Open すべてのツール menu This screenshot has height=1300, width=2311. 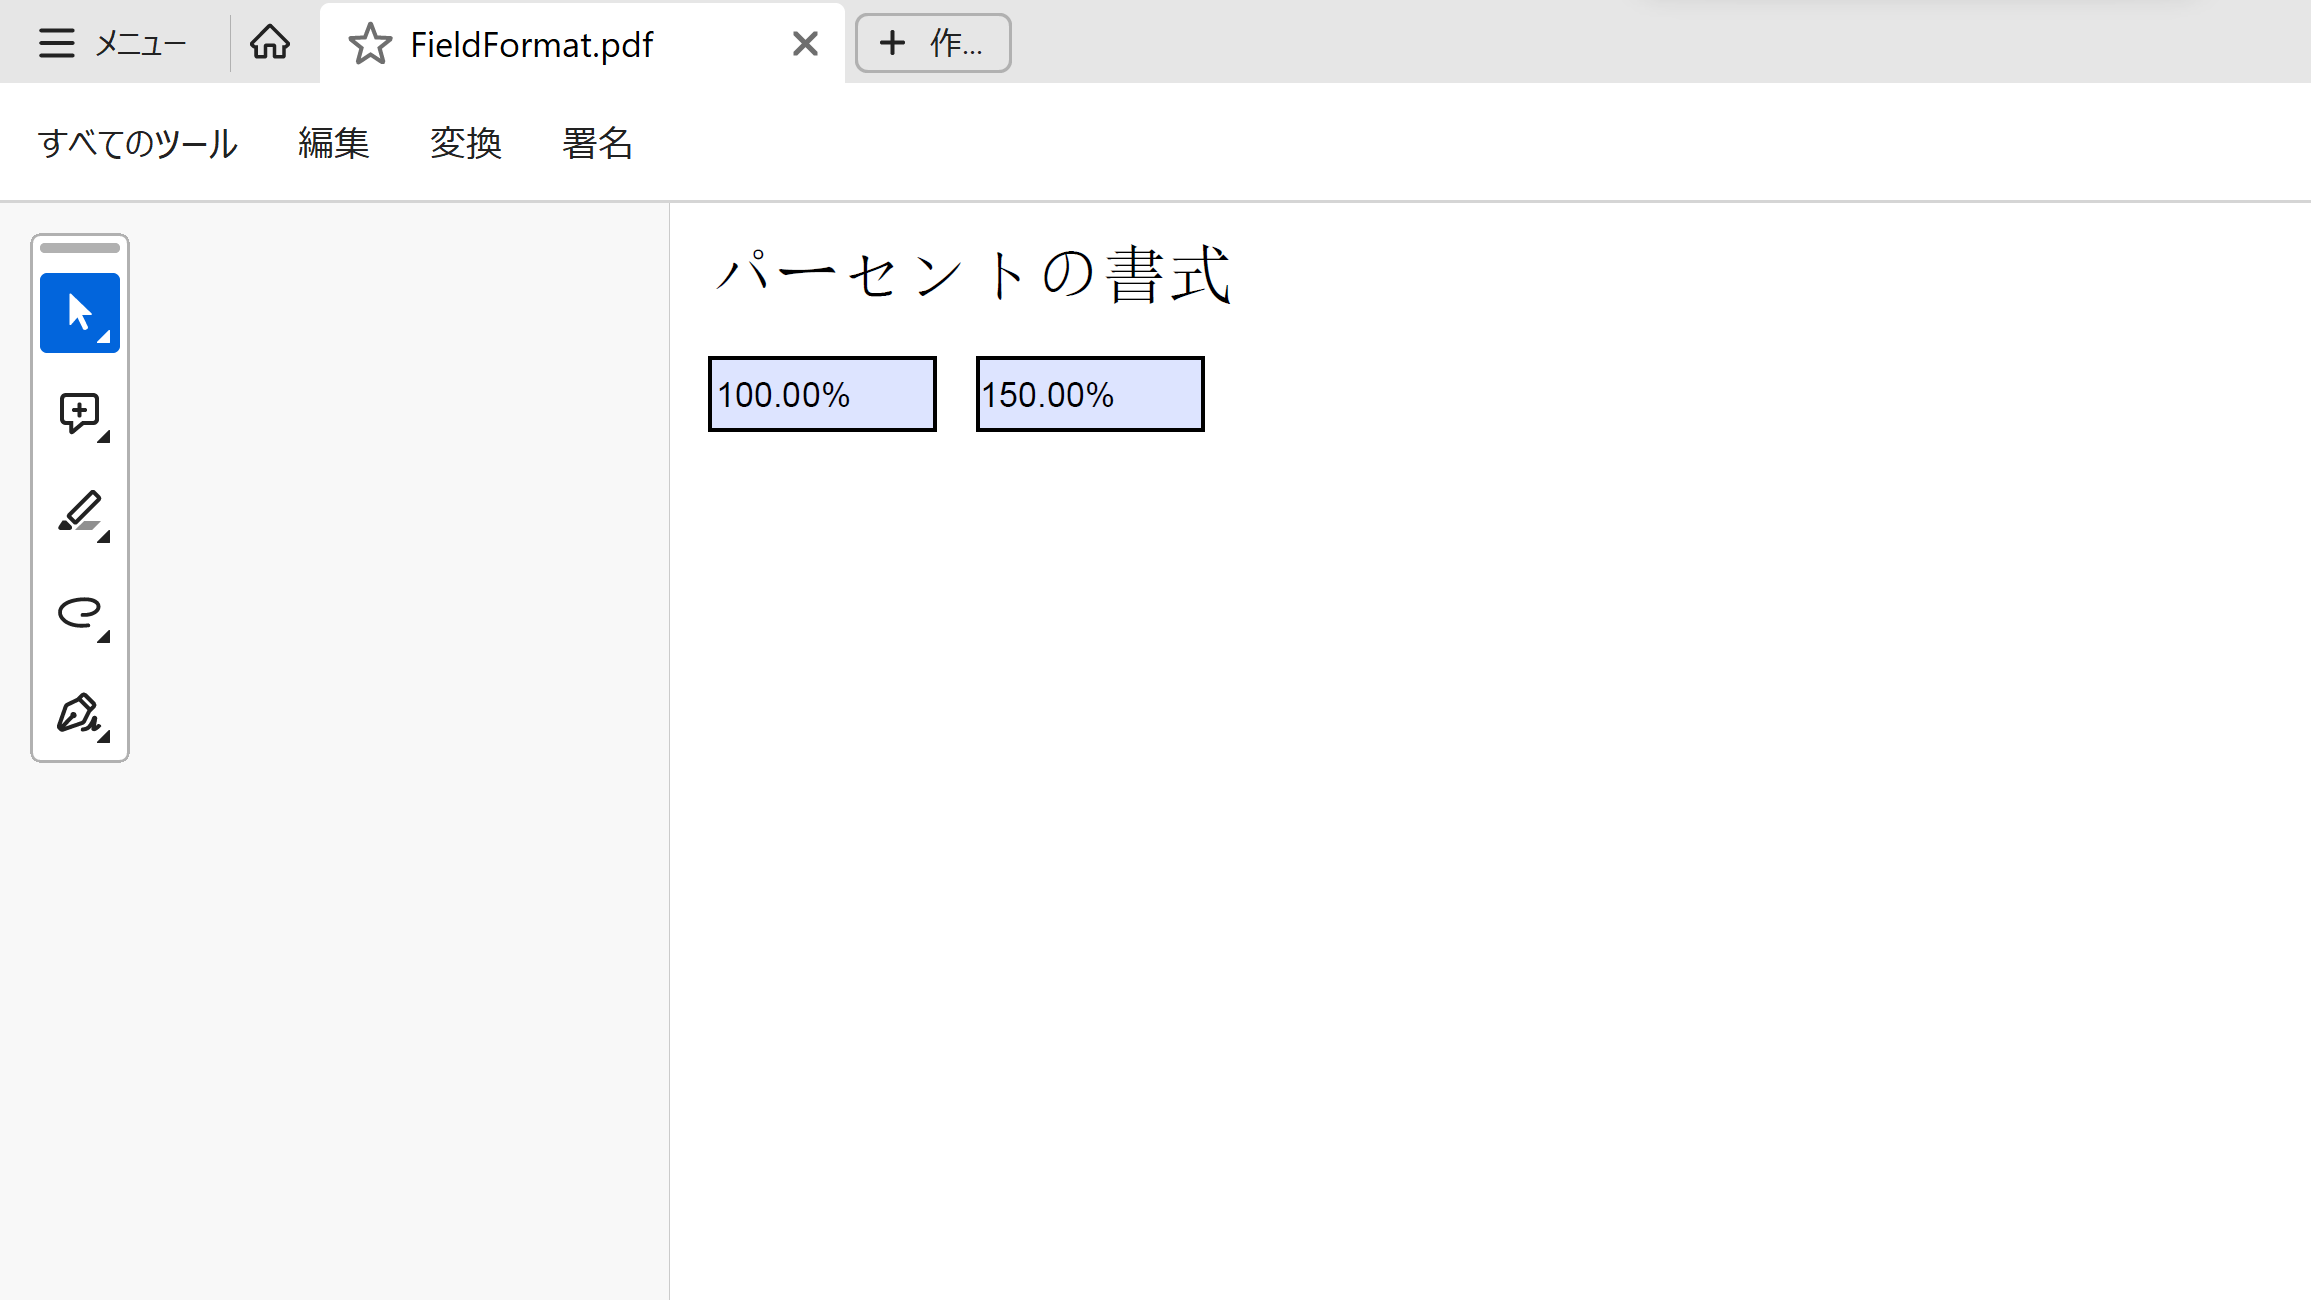pos(138,143)
